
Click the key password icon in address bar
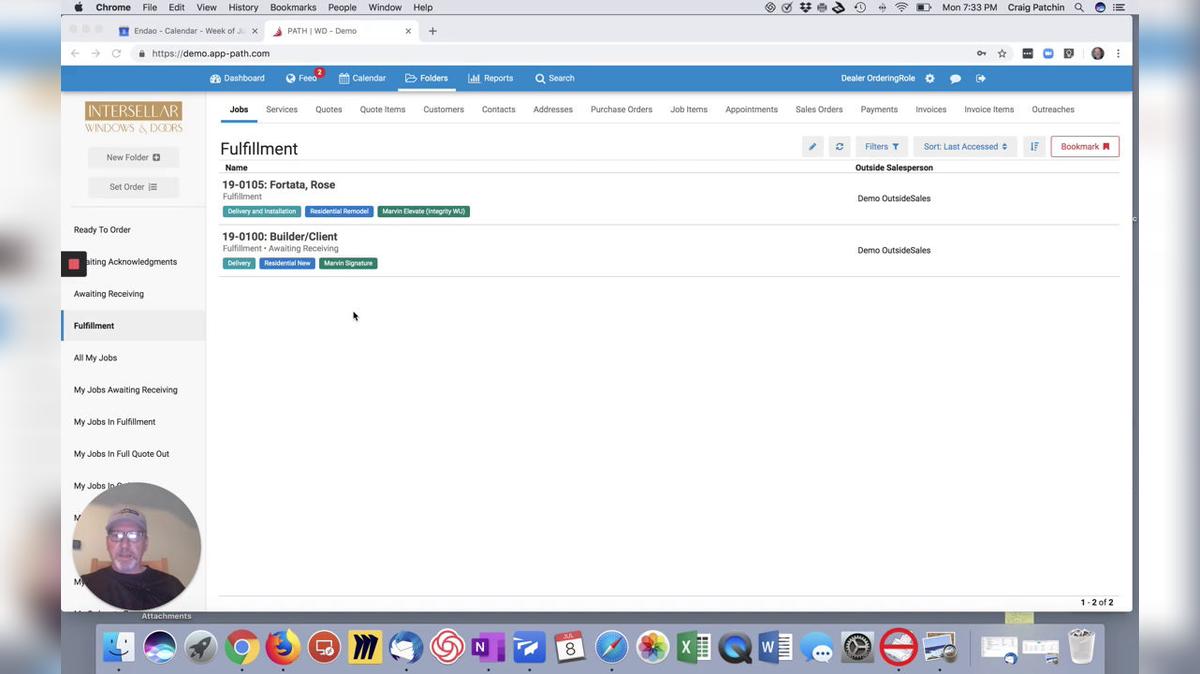(x=982, y=54)
